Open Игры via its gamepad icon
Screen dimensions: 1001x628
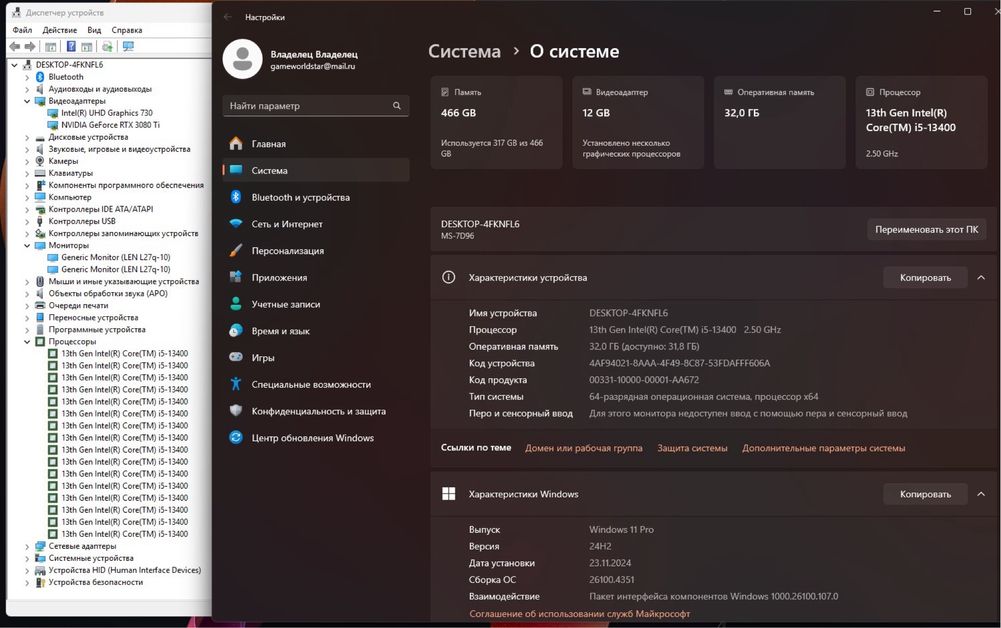coord(236,357)
